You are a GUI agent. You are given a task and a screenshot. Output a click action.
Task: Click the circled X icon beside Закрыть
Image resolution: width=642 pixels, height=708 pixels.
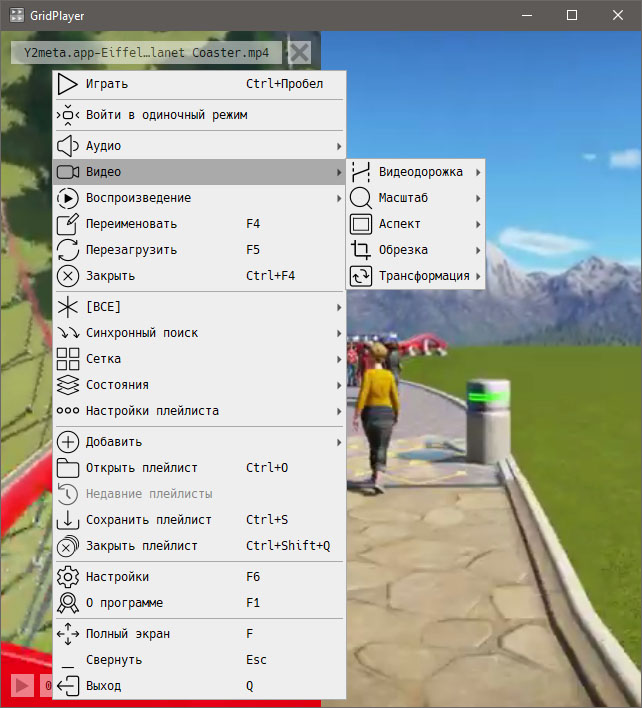68,276
